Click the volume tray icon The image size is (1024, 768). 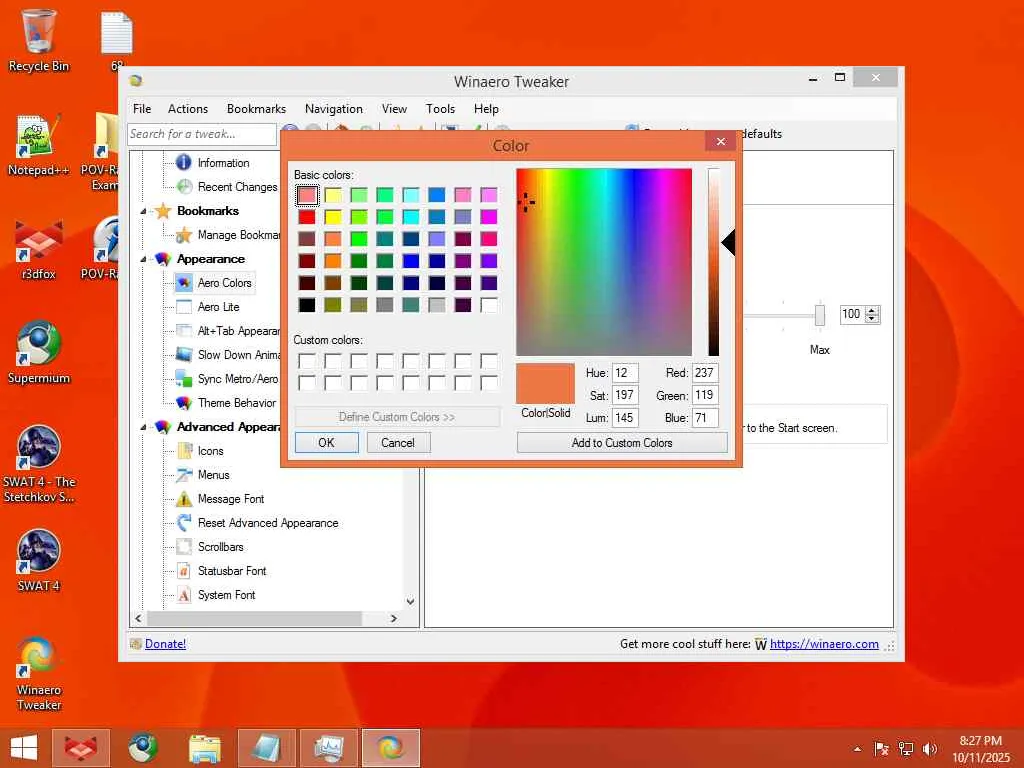pyautogui.click(x=930, y=749)
